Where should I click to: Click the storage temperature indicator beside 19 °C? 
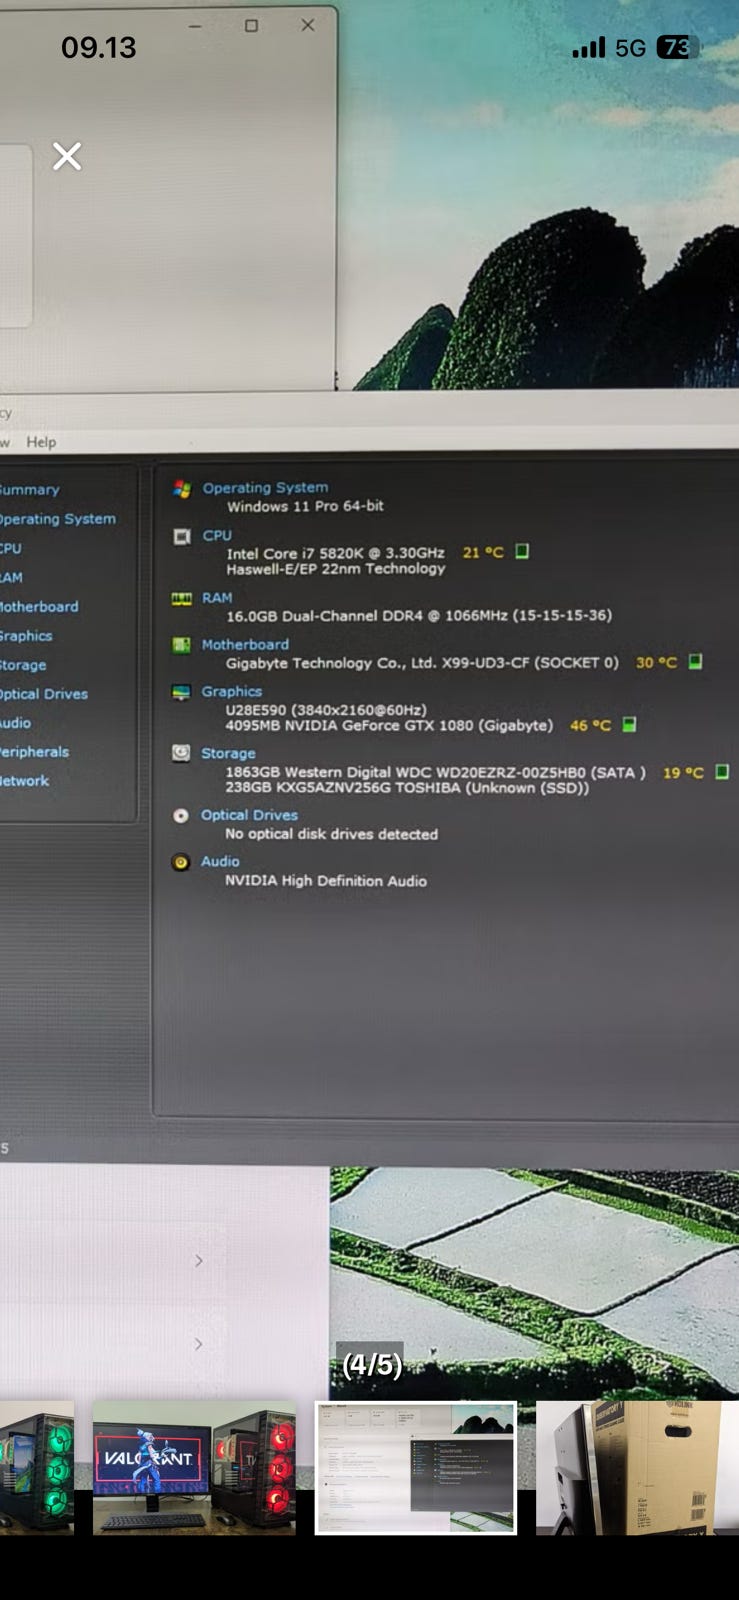[722, 771]
